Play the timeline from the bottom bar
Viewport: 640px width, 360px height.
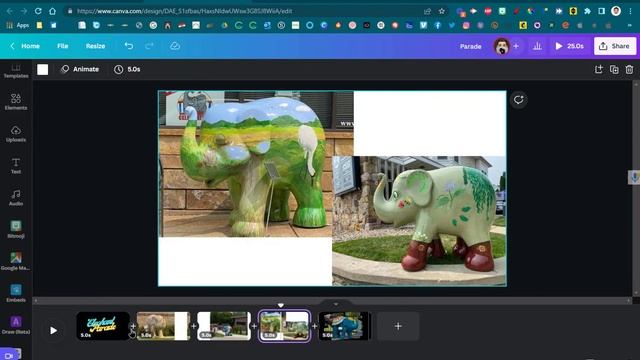click(53, 330)
